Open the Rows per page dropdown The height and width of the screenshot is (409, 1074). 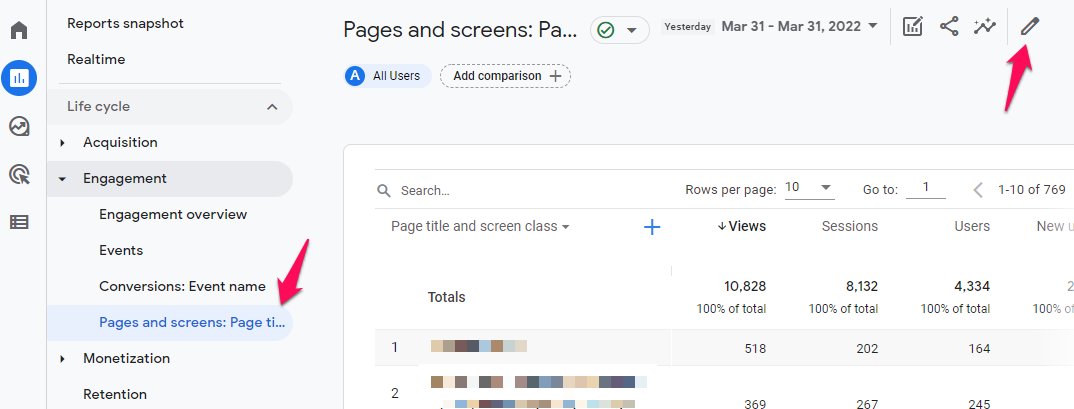[x=810, y=188]
